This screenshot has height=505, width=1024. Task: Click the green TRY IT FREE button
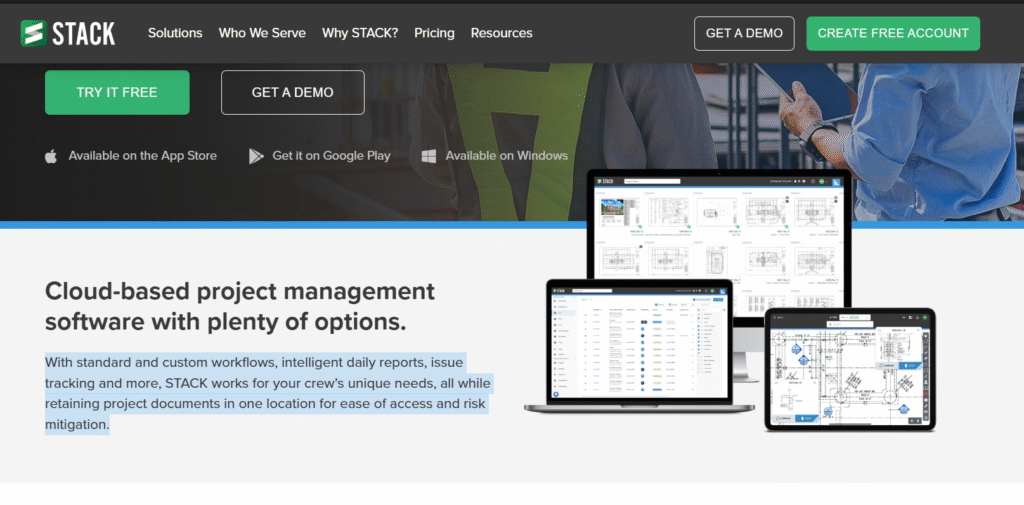117,93
